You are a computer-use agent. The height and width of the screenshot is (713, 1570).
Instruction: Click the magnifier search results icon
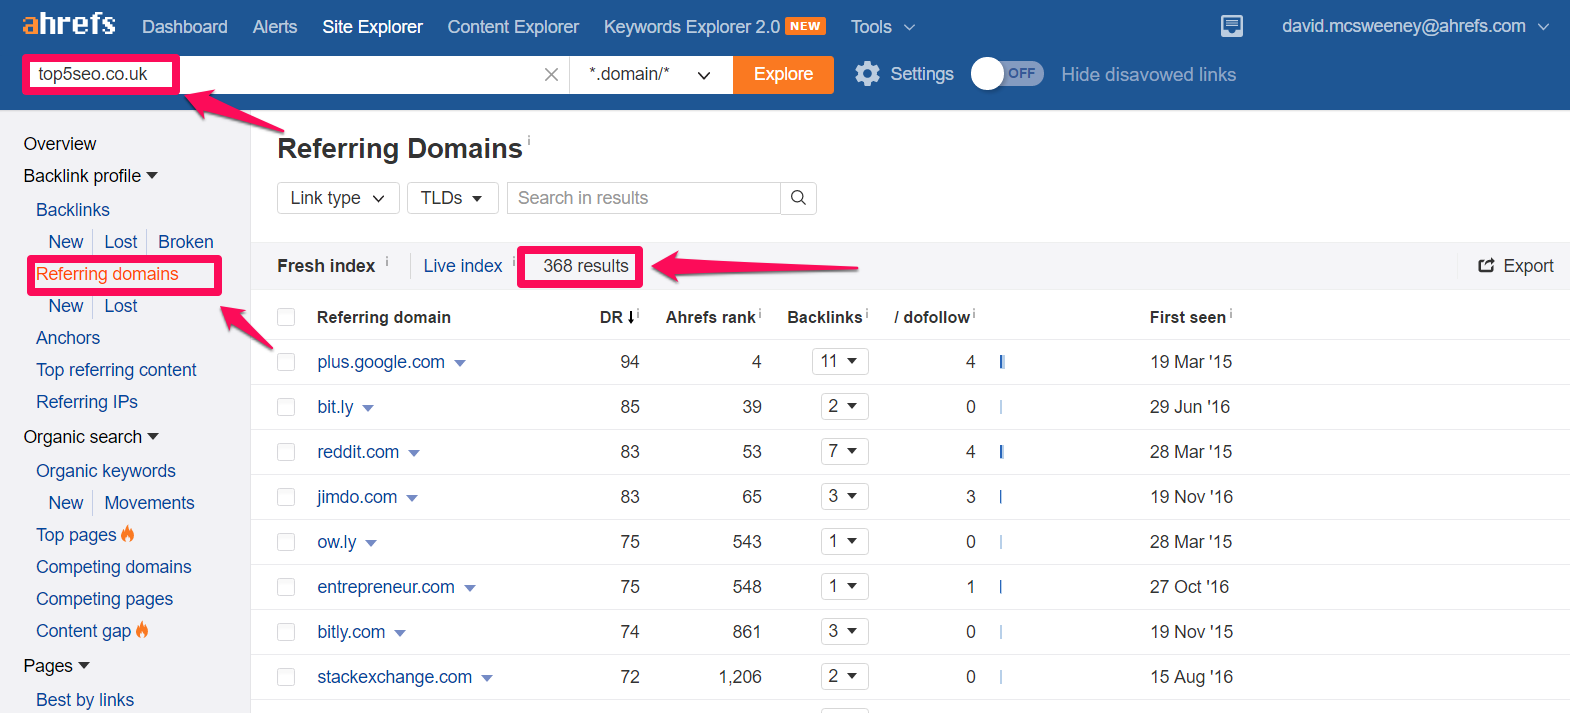(x=798, y=198)
